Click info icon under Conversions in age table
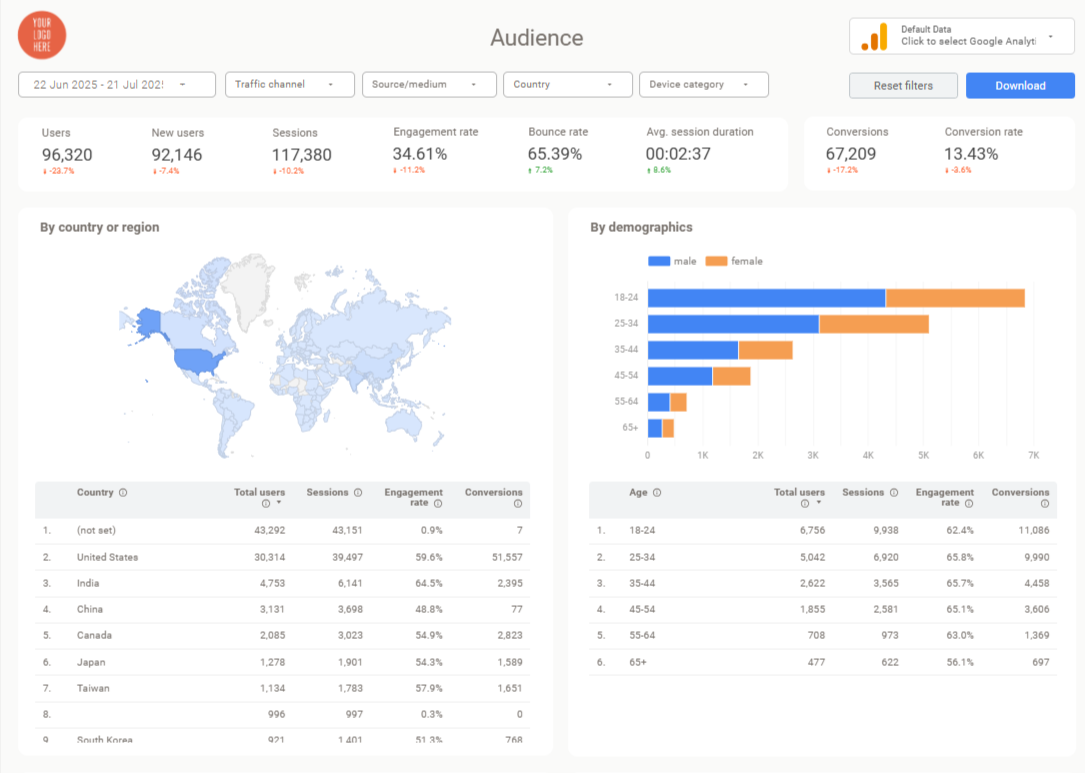This screenshot has height=773, width=1085. (x=1045, y=504)
